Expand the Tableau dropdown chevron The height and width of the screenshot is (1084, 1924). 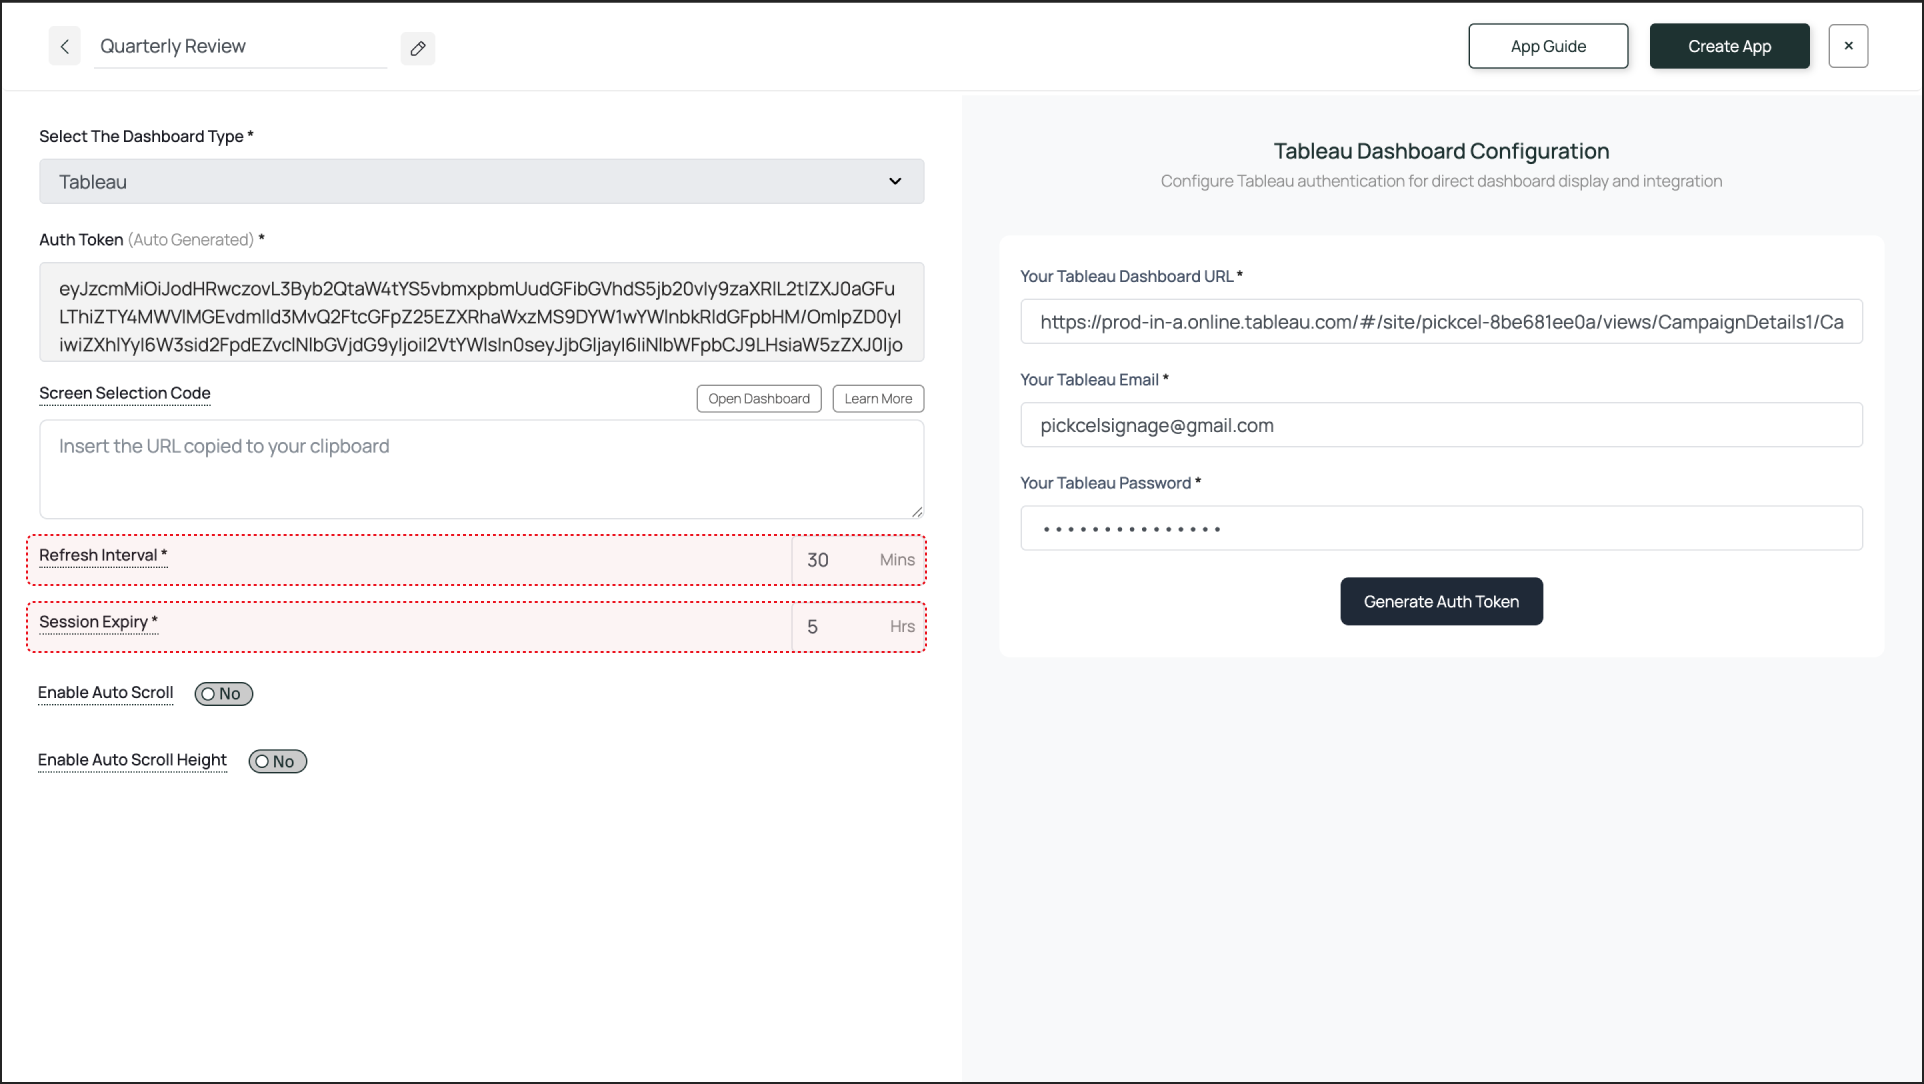click(895, 182)
